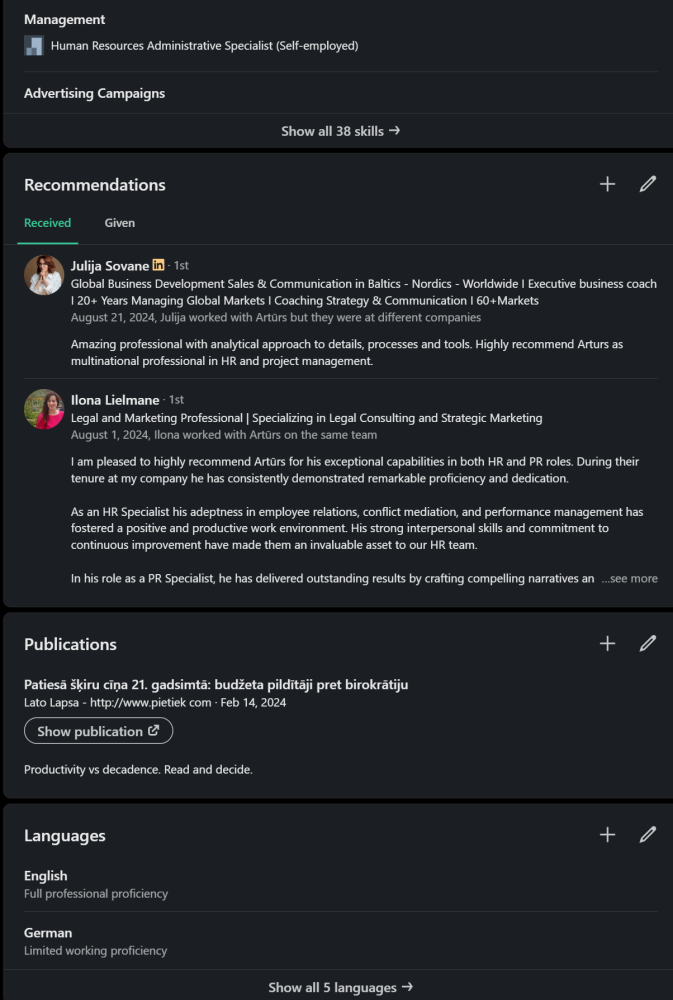673x1000 pixels.
Task: Show all 5 languages
Action: pyautogui.click(x=340, y=987)
